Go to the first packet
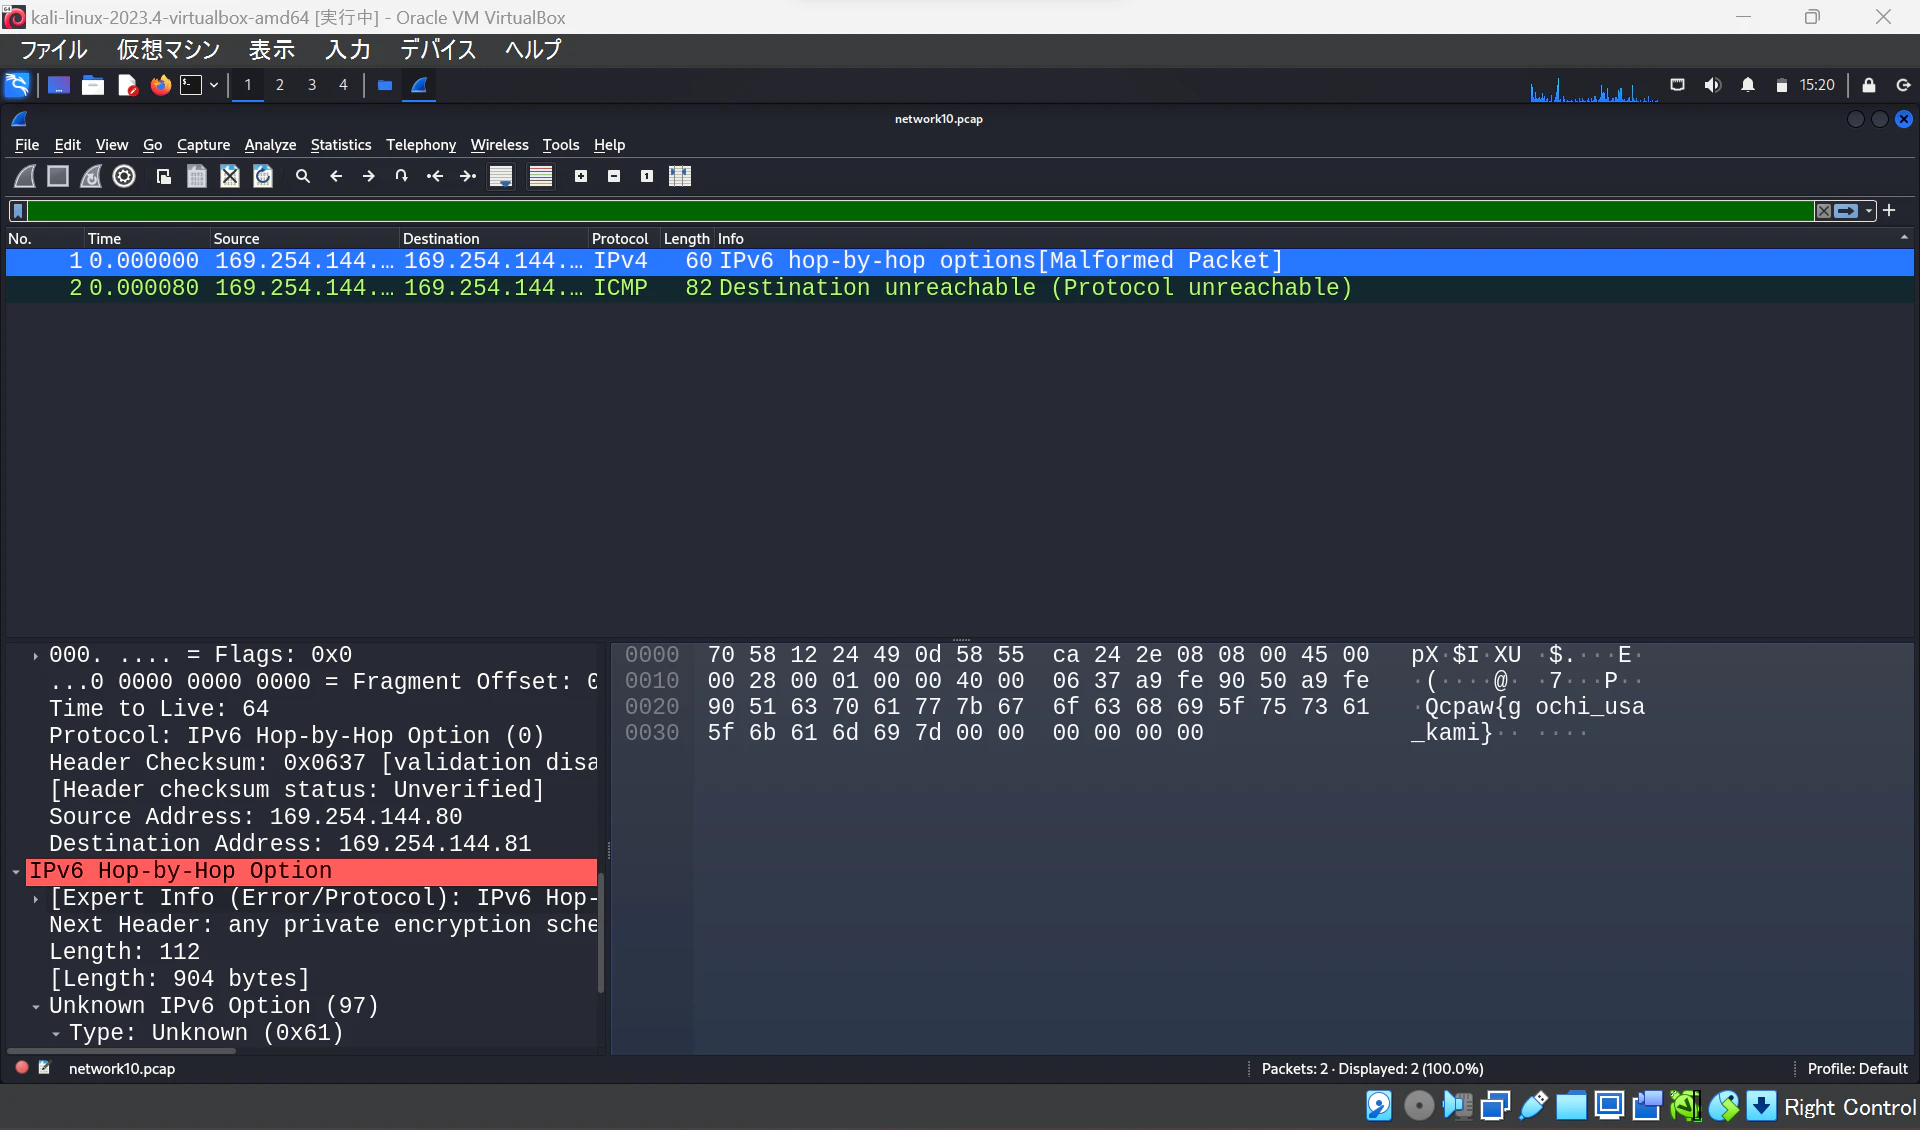The height and width of the screenshot is (1130, 1920). click(435, 176)
